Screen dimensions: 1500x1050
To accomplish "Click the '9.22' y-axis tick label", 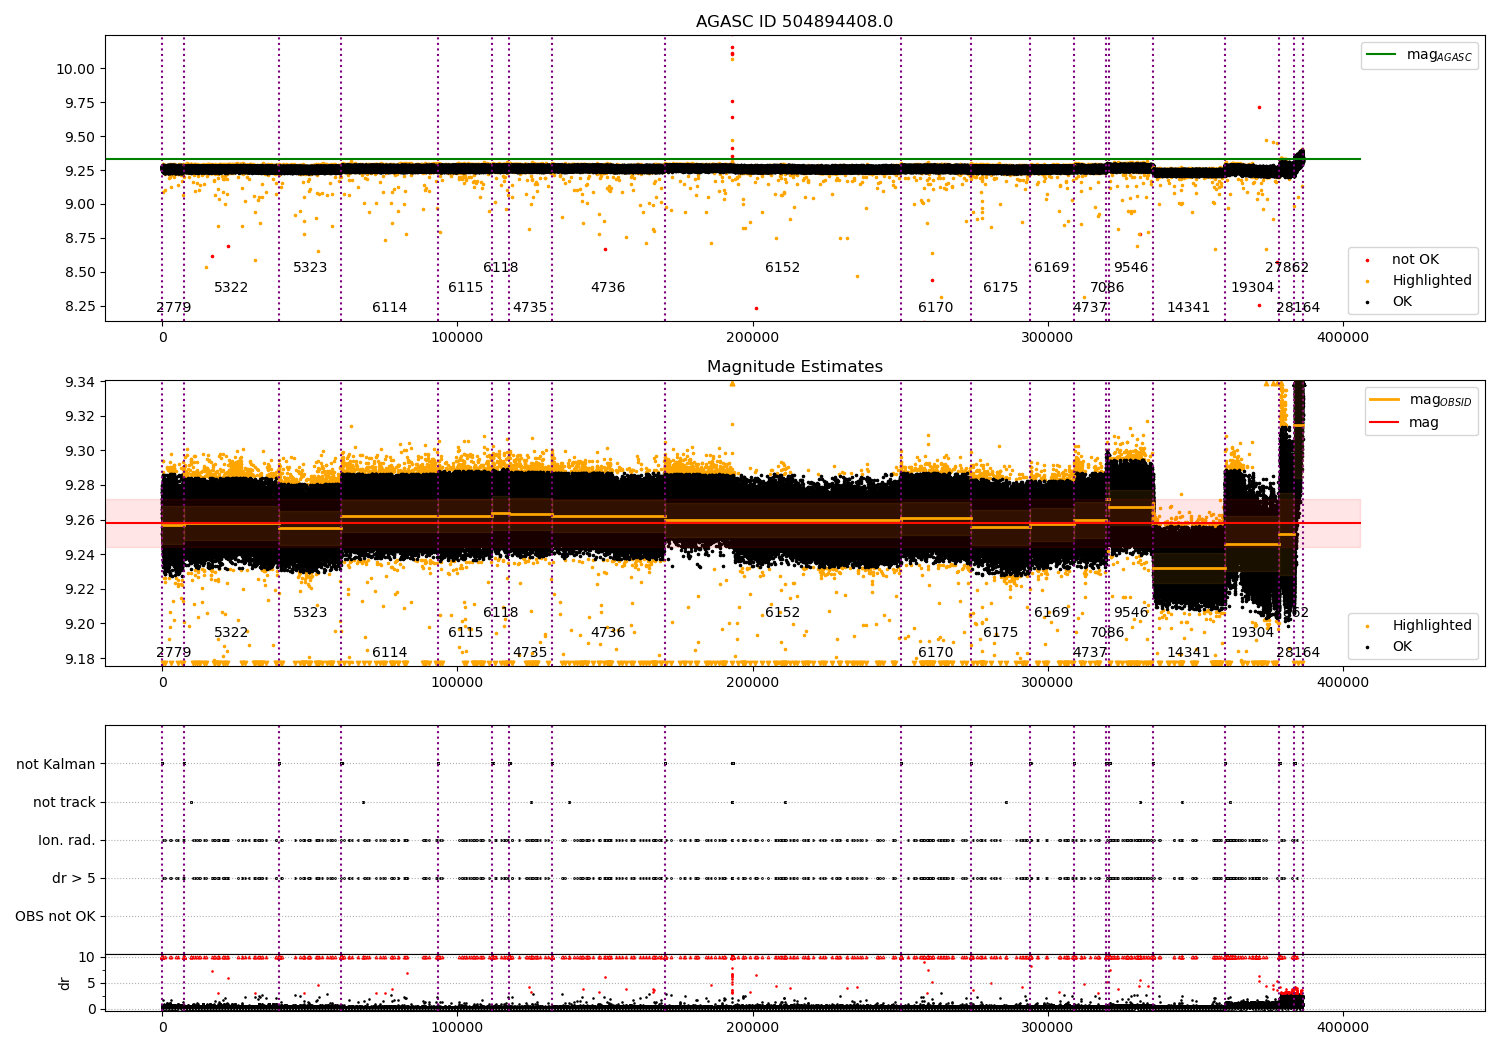I will pos(81,589).
